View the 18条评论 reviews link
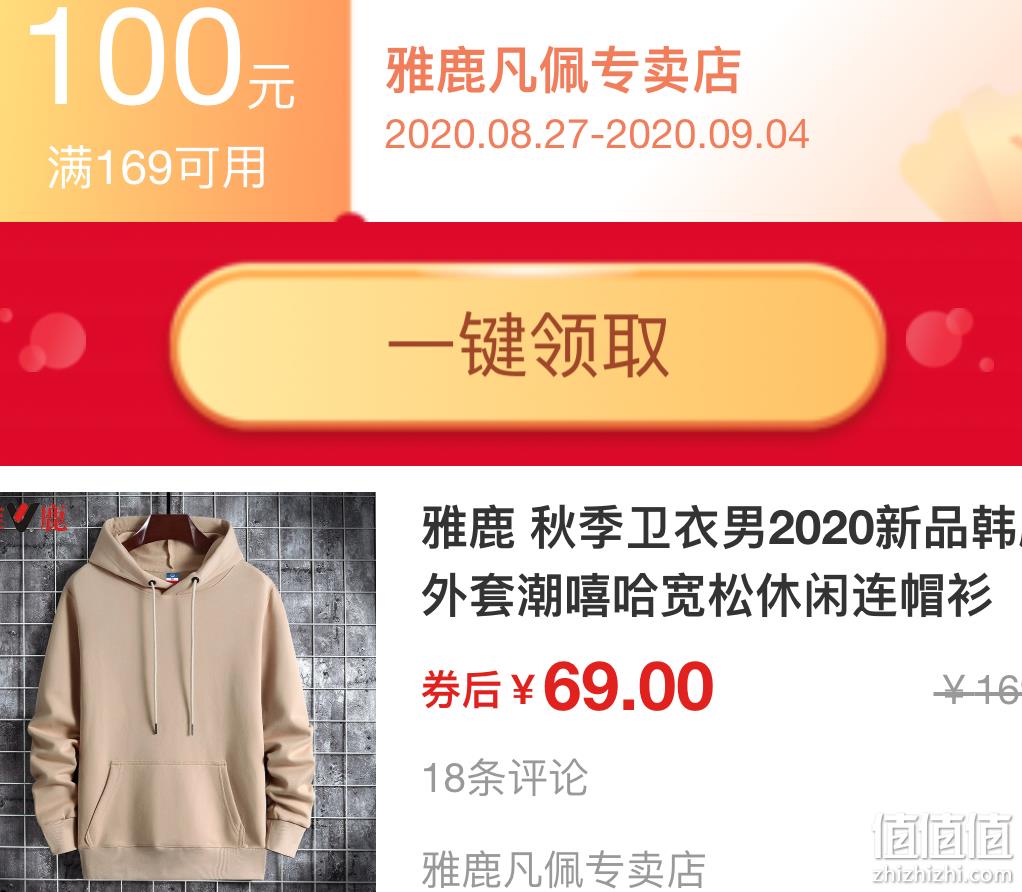The width and height of the screenshot is (1022, 892). [x=505, y=778]
